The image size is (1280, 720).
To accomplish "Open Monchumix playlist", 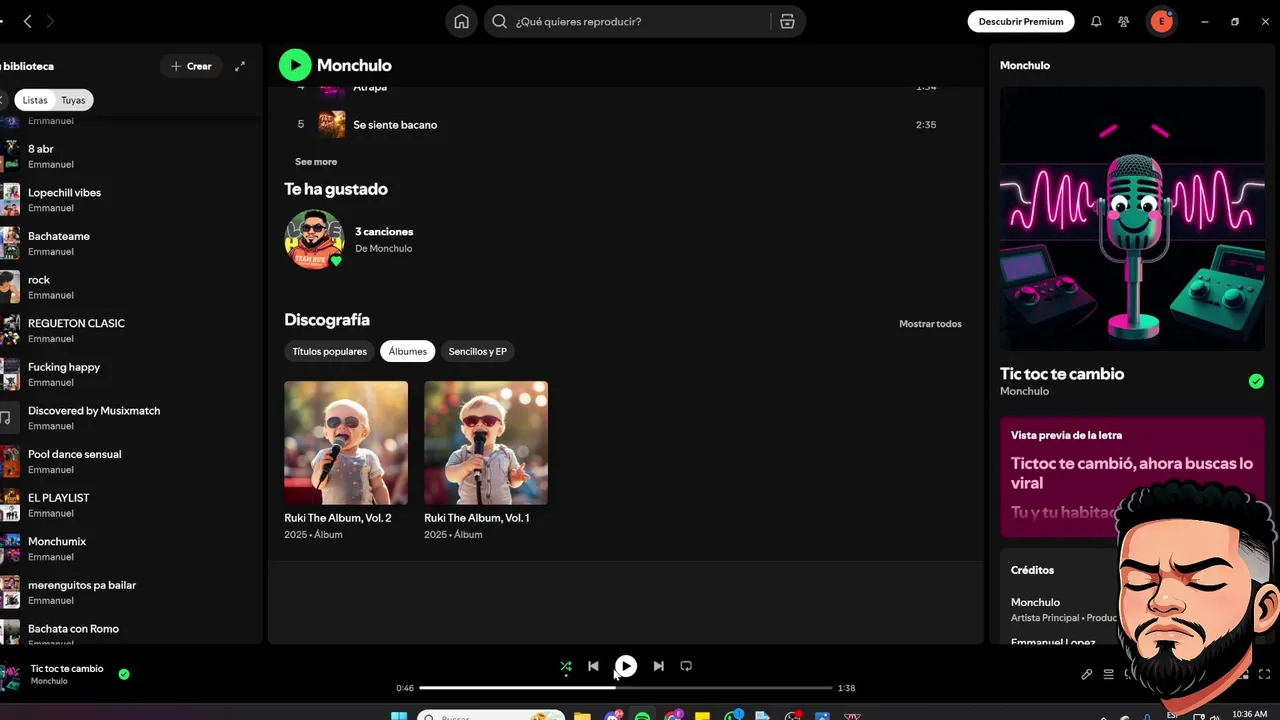I will pyautogui.click(x=130, y=549).
